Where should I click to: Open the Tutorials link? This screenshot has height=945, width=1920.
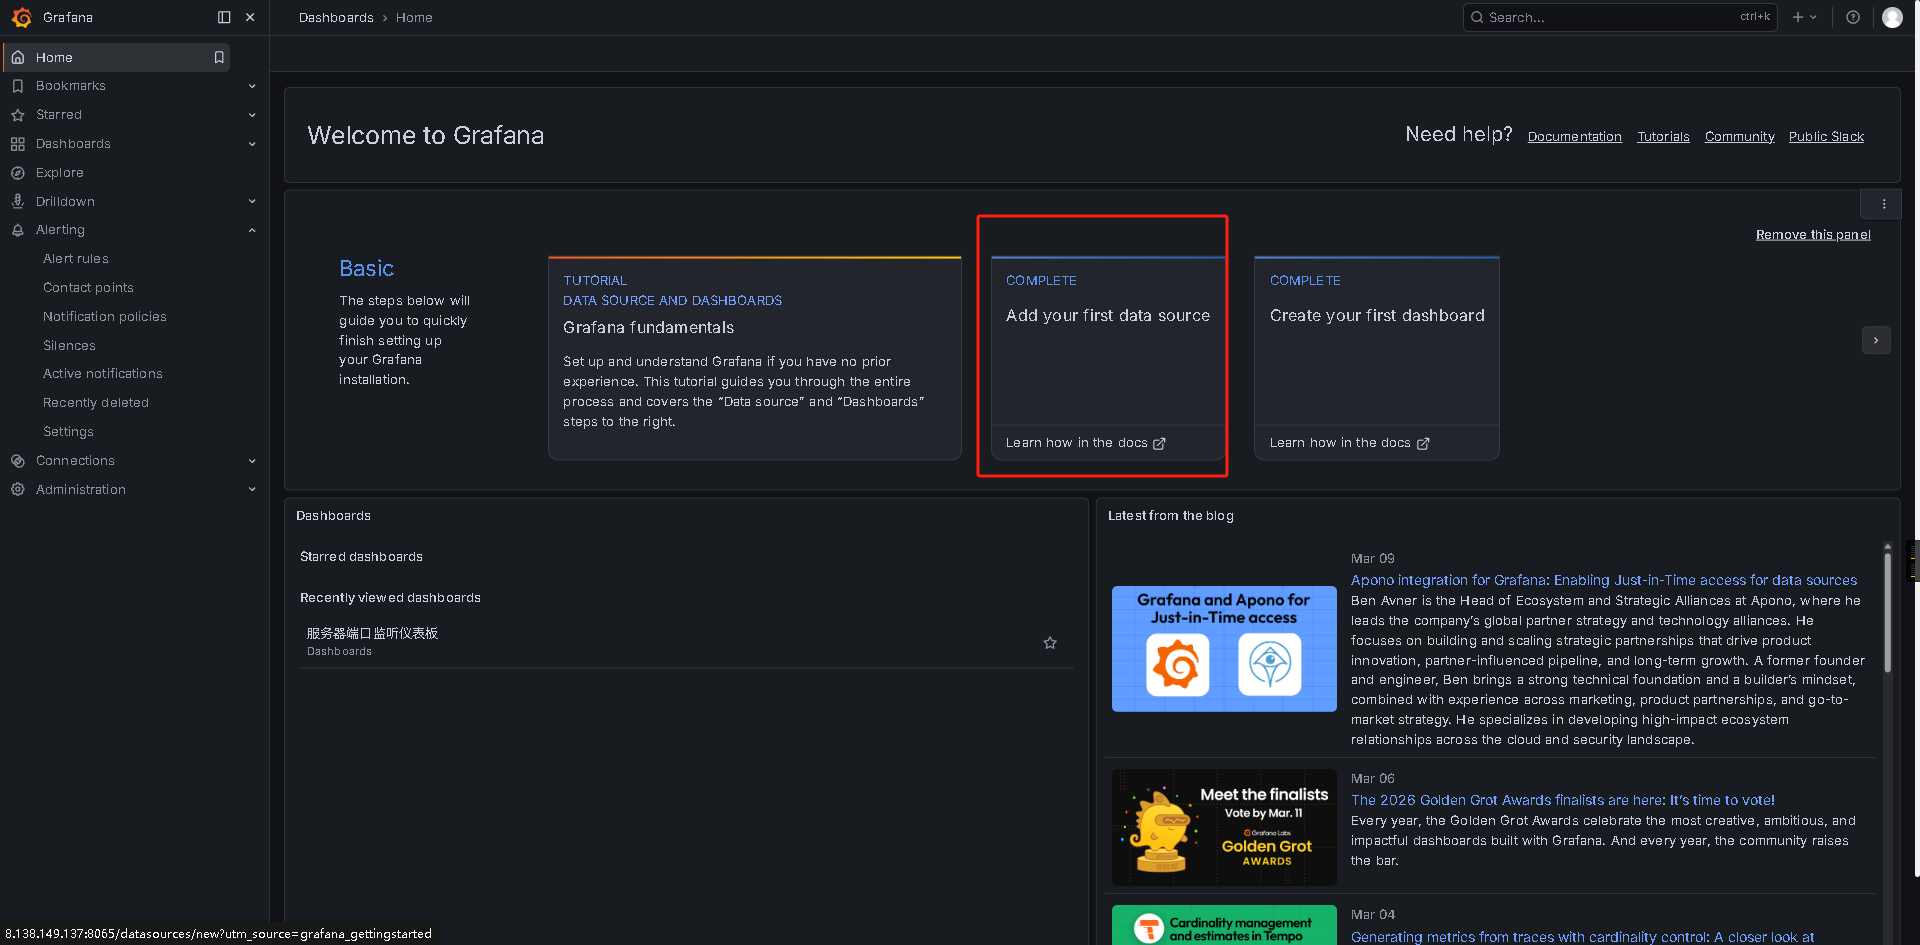(x=1663, y=137)
